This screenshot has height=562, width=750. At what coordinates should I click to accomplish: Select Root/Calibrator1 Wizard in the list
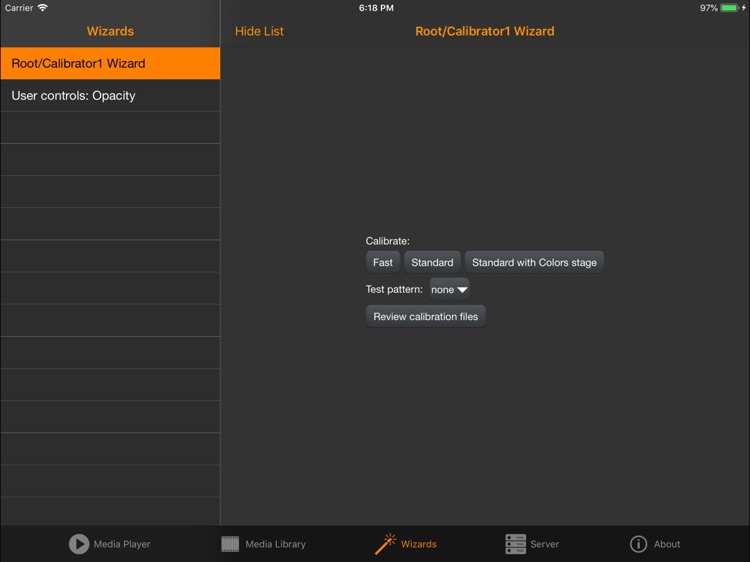click(110, 63)
